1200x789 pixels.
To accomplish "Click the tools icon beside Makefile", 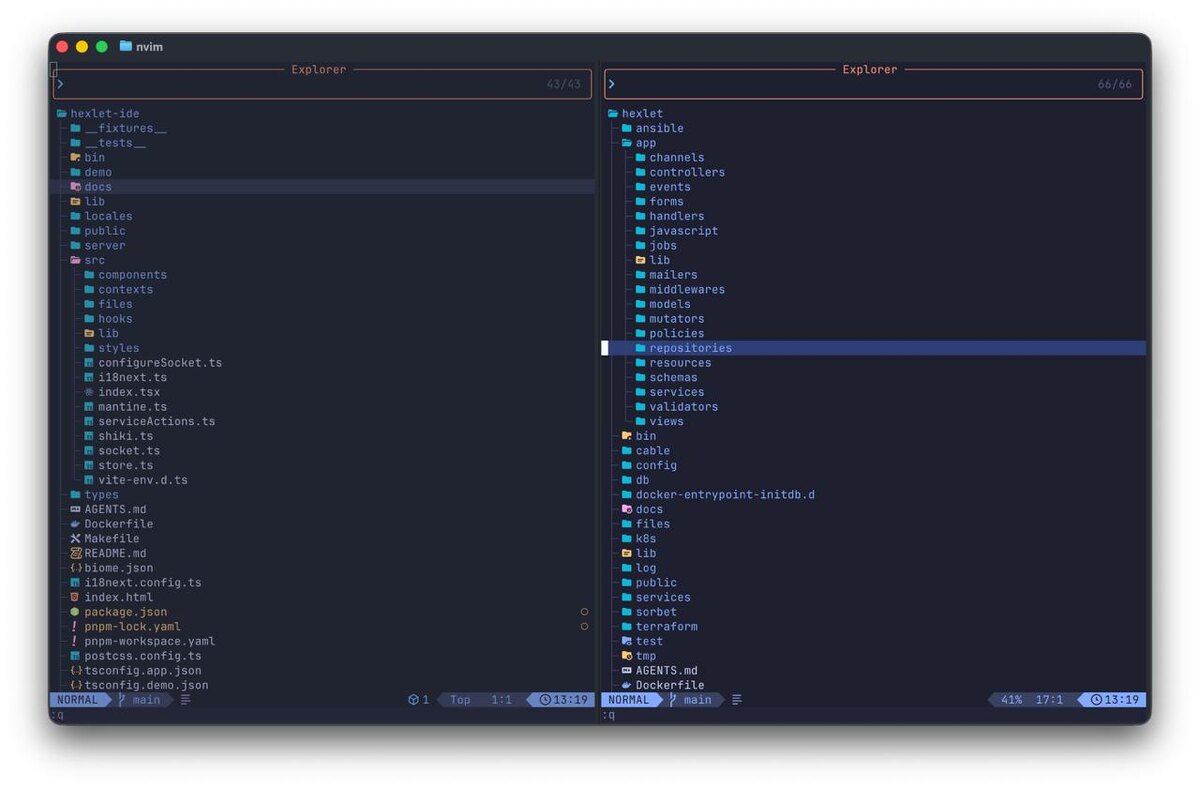I will [x=75, y=539].
